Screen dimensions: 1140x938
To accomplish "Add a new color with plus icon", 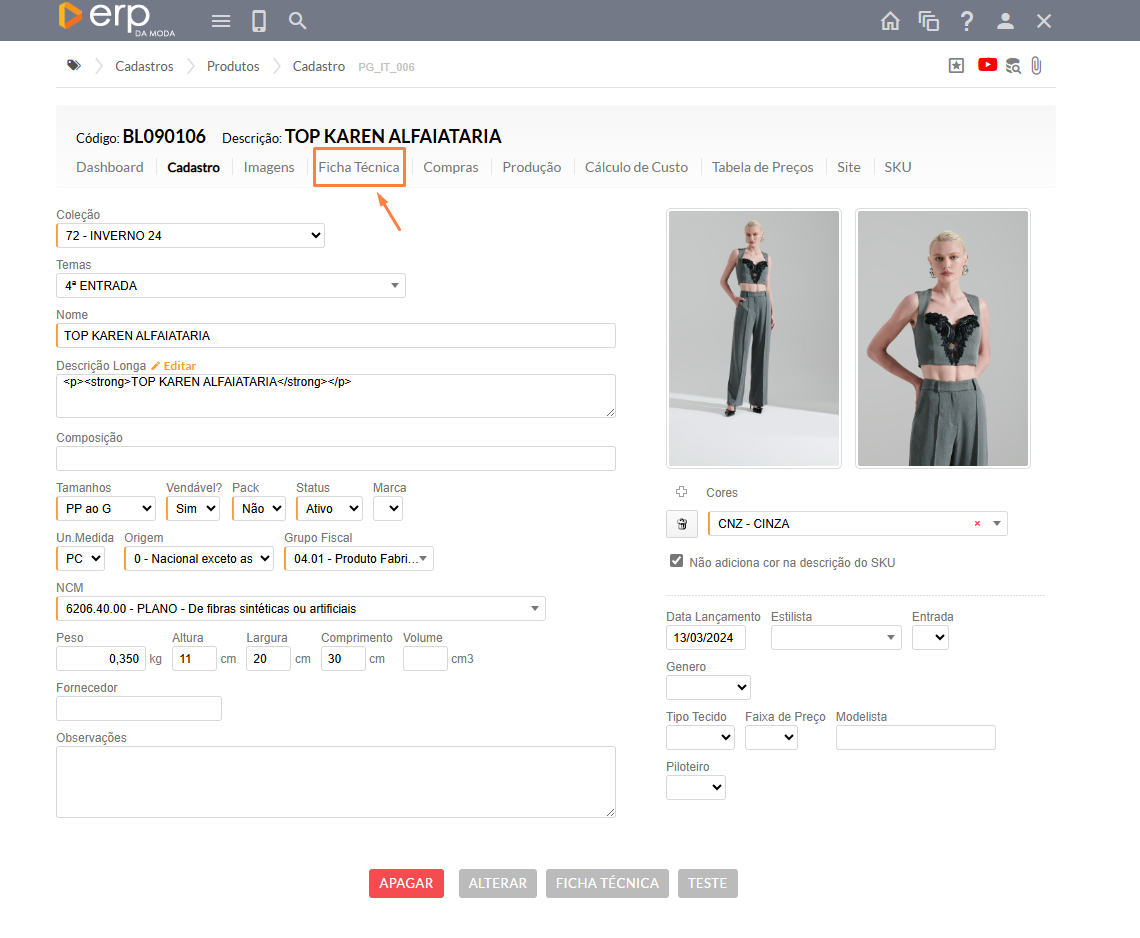I will [x=682, y=492].
